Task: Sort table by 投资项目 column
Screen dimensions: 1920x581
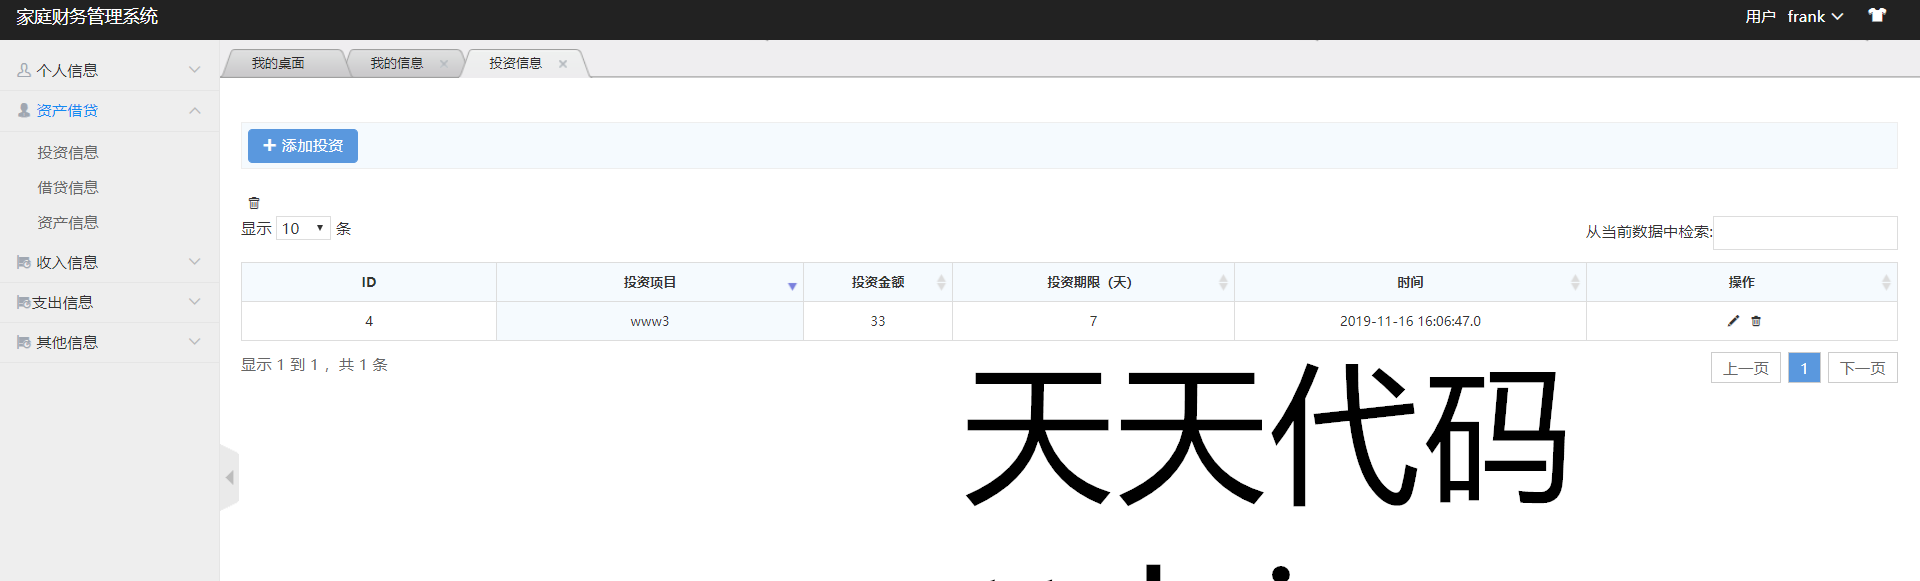Action: 650,282
